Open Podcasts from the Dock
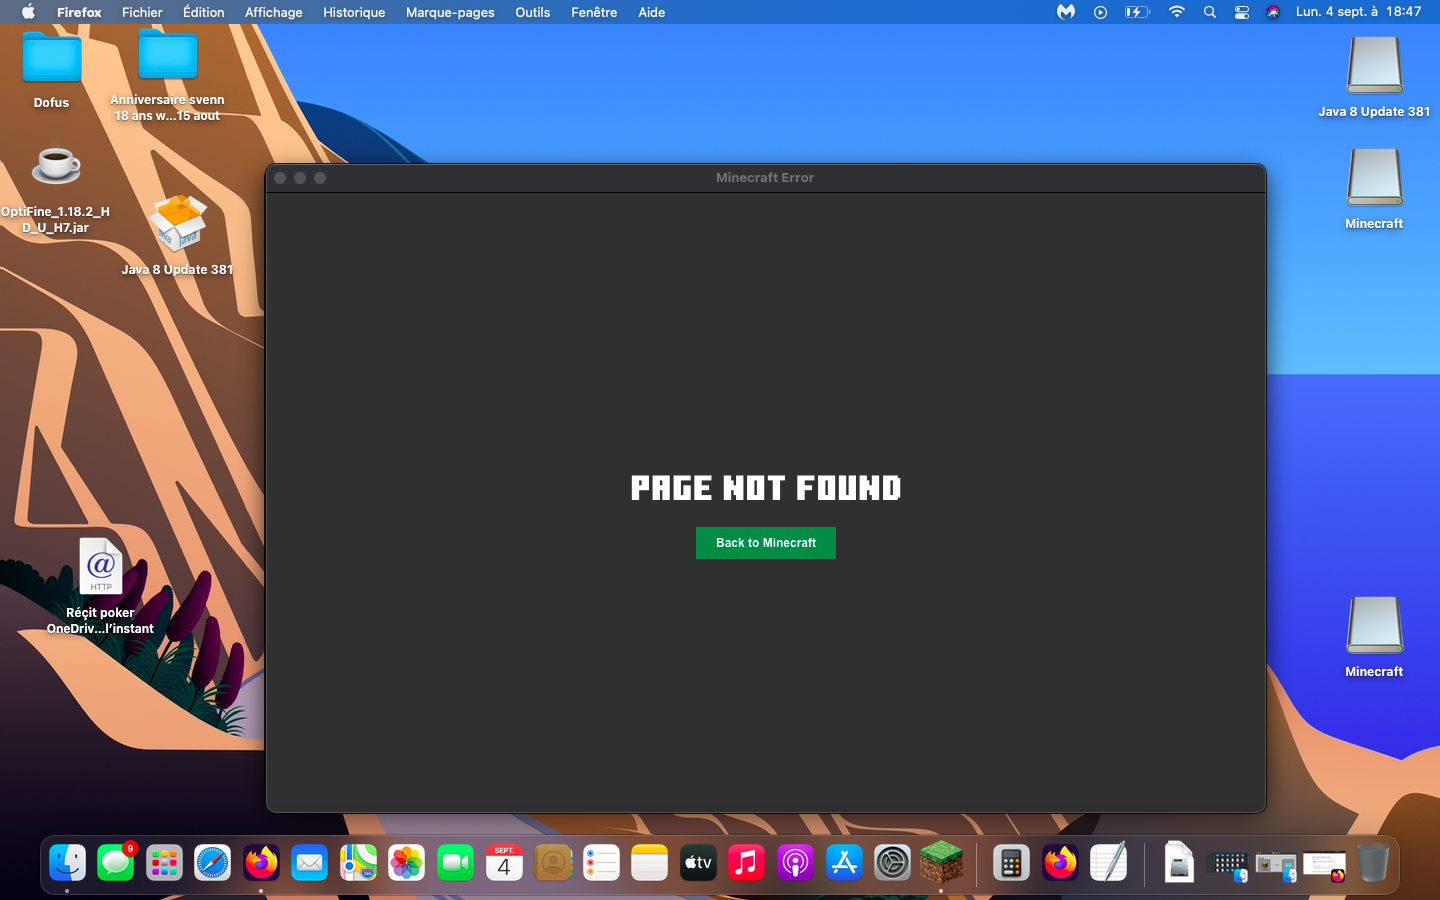The height and width of the screenshot is (900, 1440). [x=795, y=862]
